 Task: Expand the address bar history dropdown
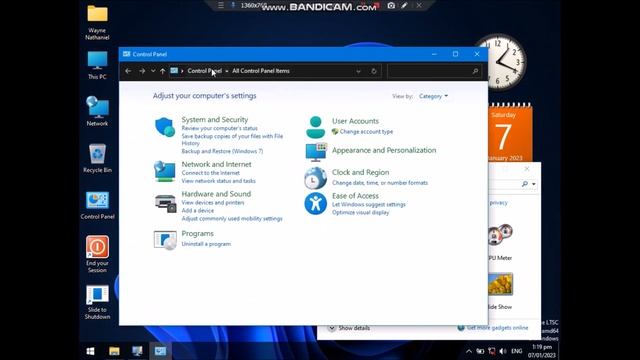click(x=358, y=71)
